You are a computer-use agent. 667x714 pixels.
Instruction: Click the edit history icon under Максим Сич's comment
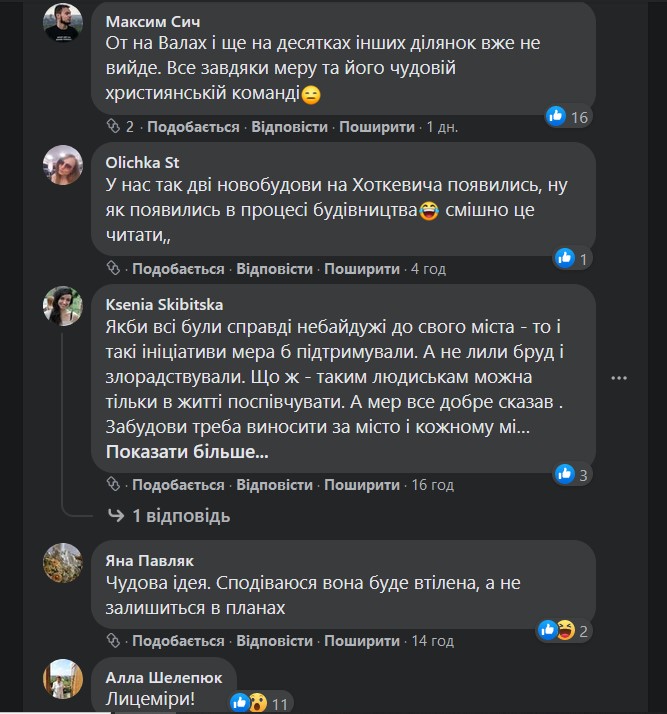pos(113,127)
